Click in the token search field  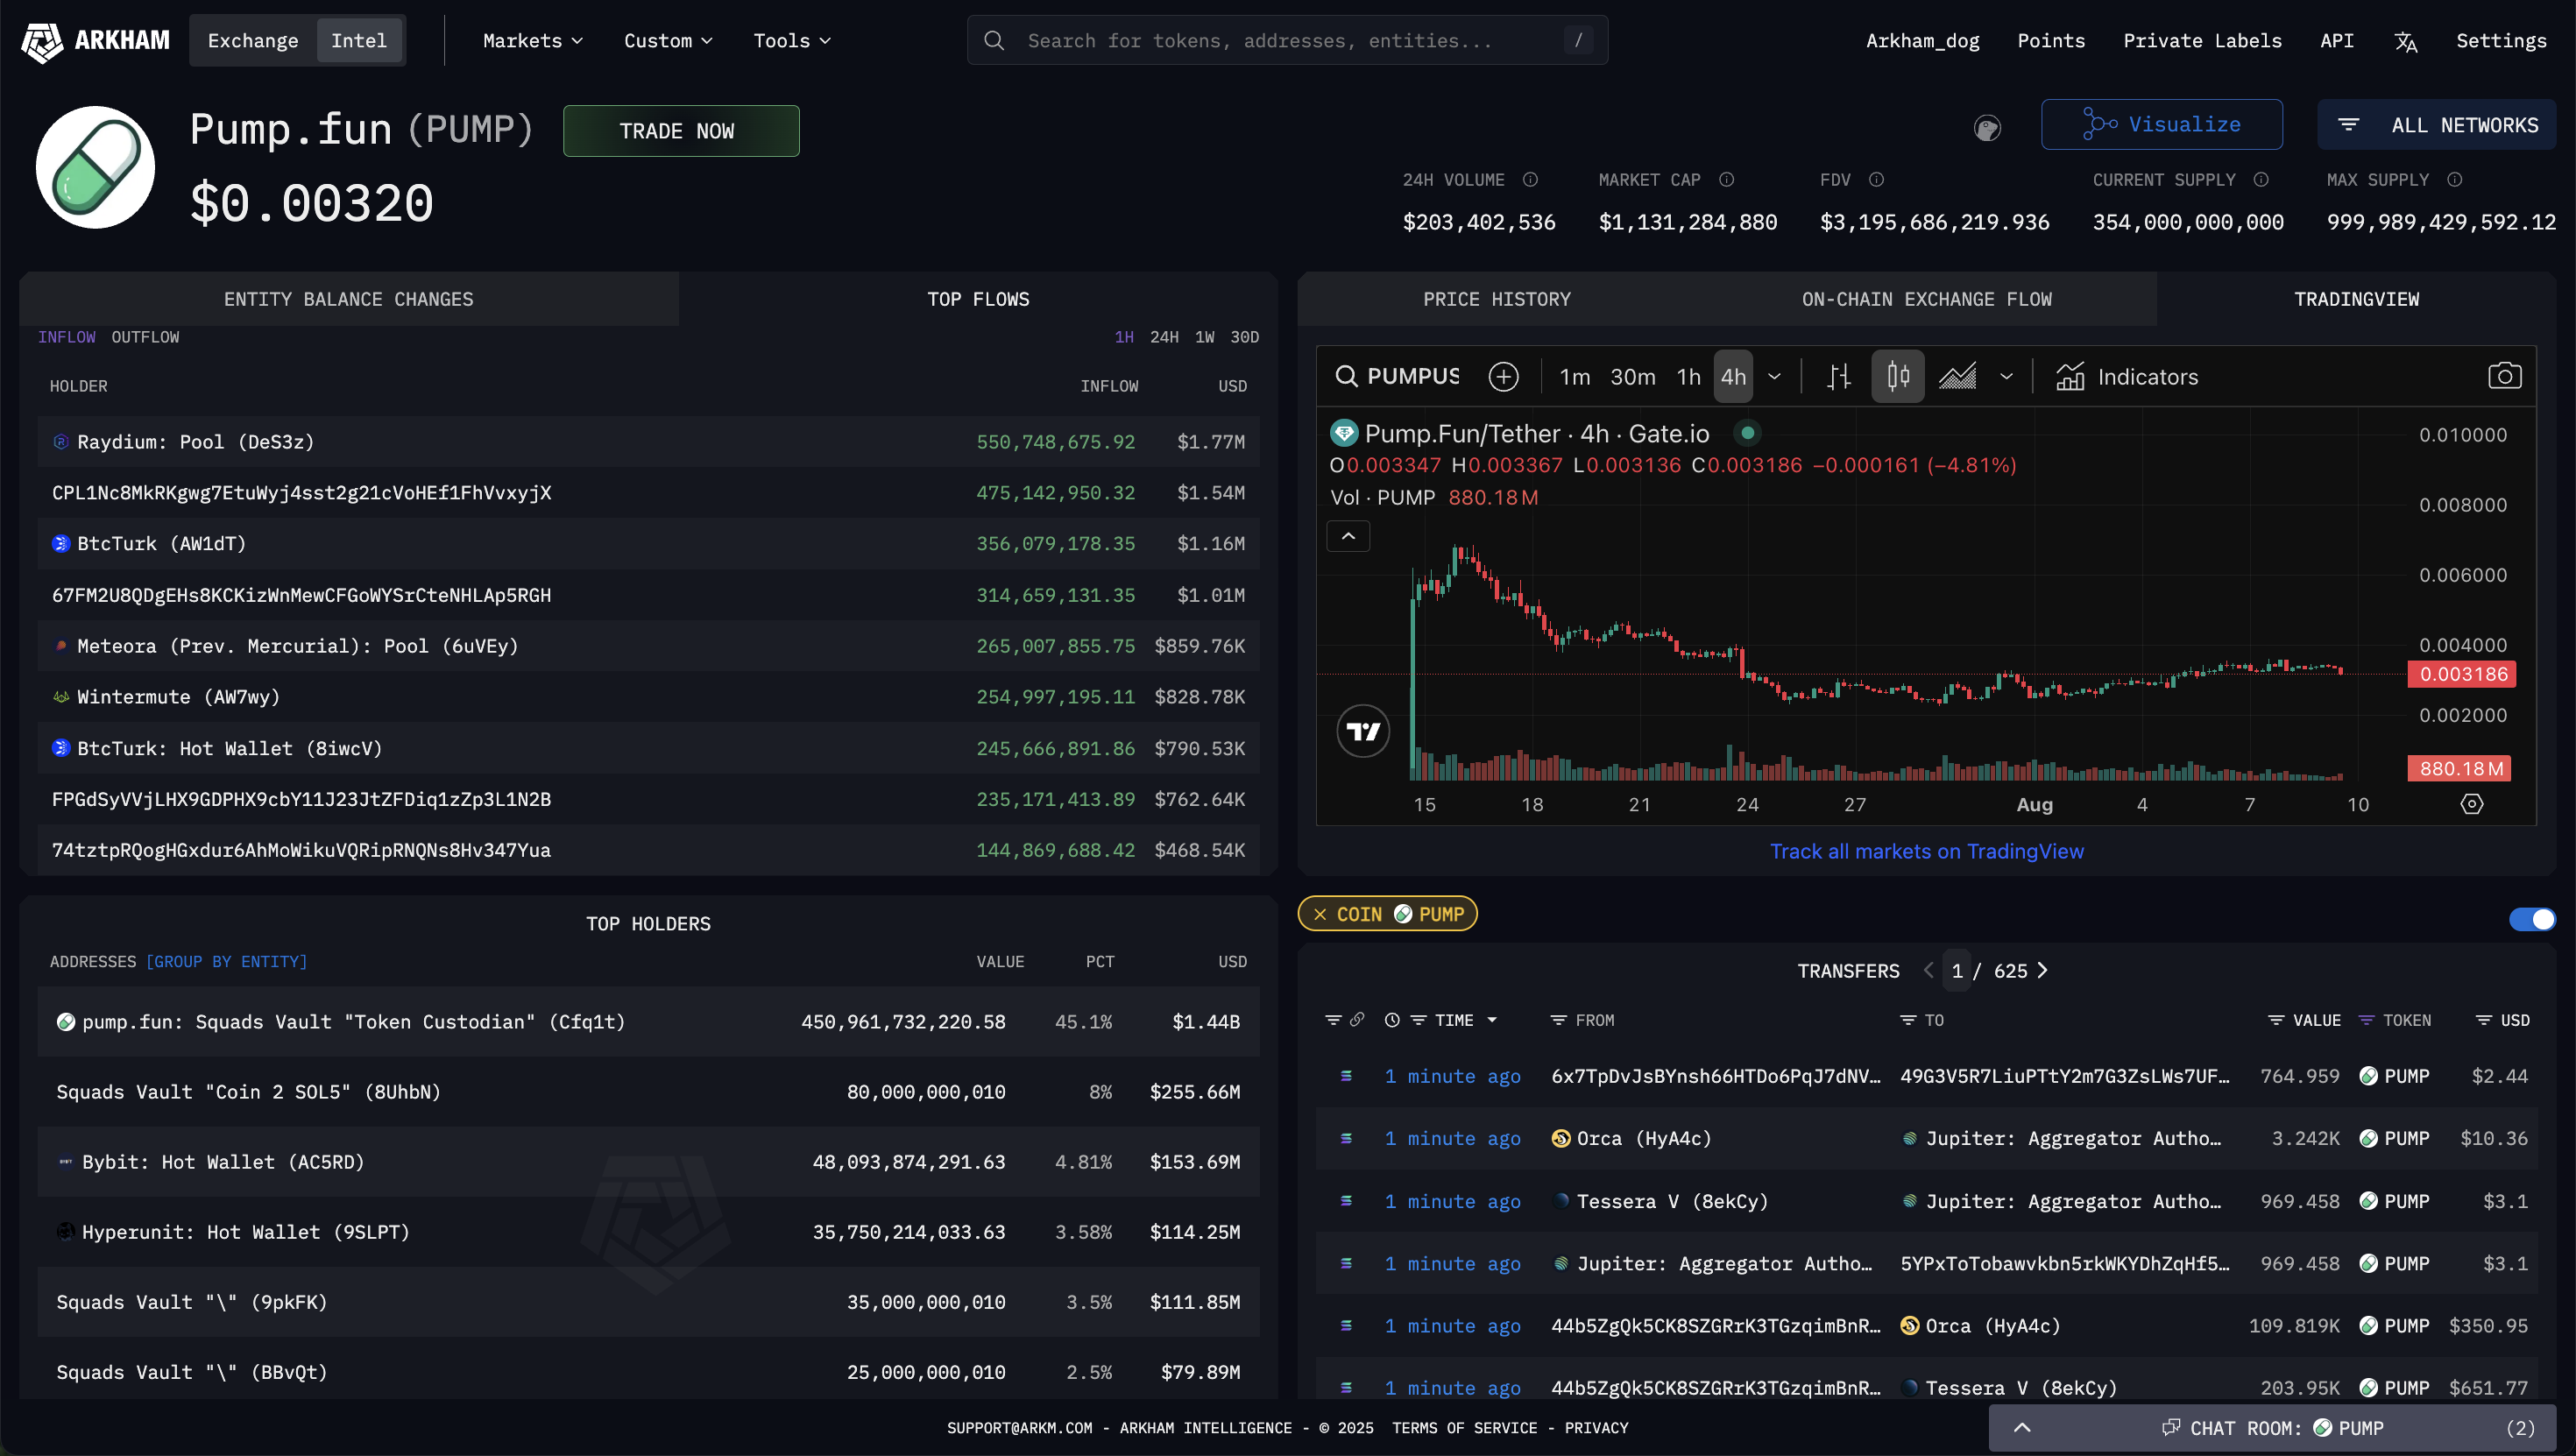1287,41
